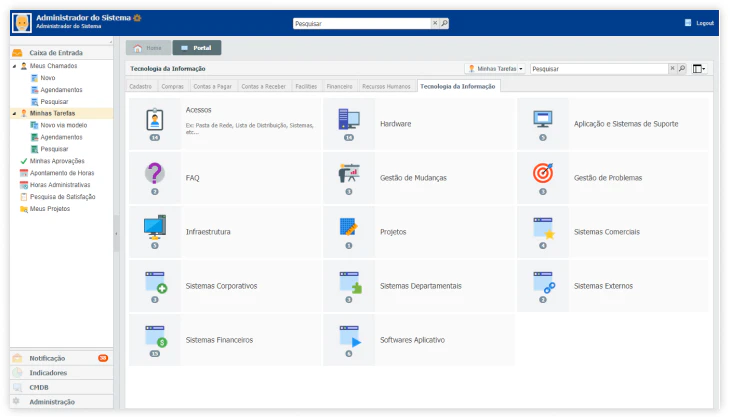Click the Notificação counter badge

(103, 358)
